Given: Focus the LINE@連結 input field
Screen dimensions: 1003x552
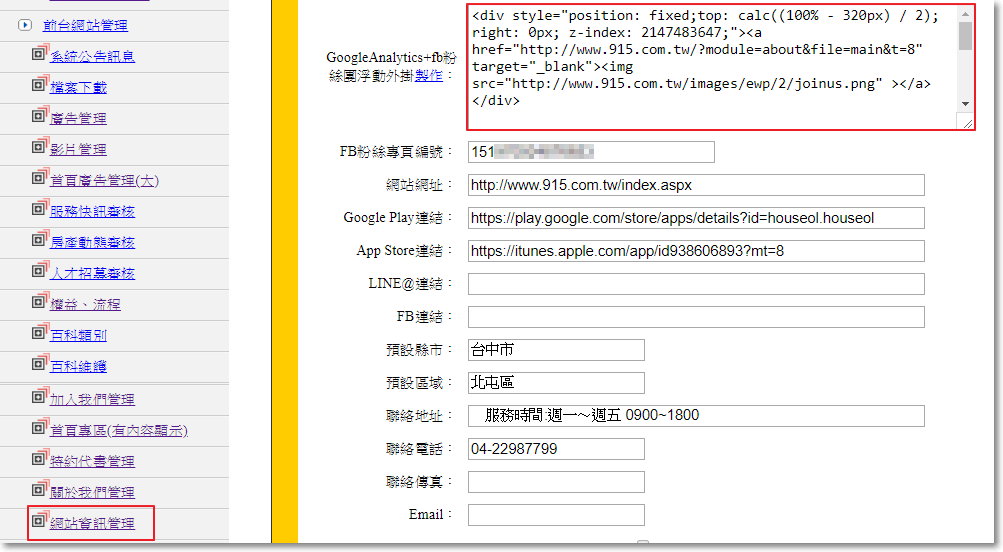Looking at the screenshot, I should [x=696, y=284].
